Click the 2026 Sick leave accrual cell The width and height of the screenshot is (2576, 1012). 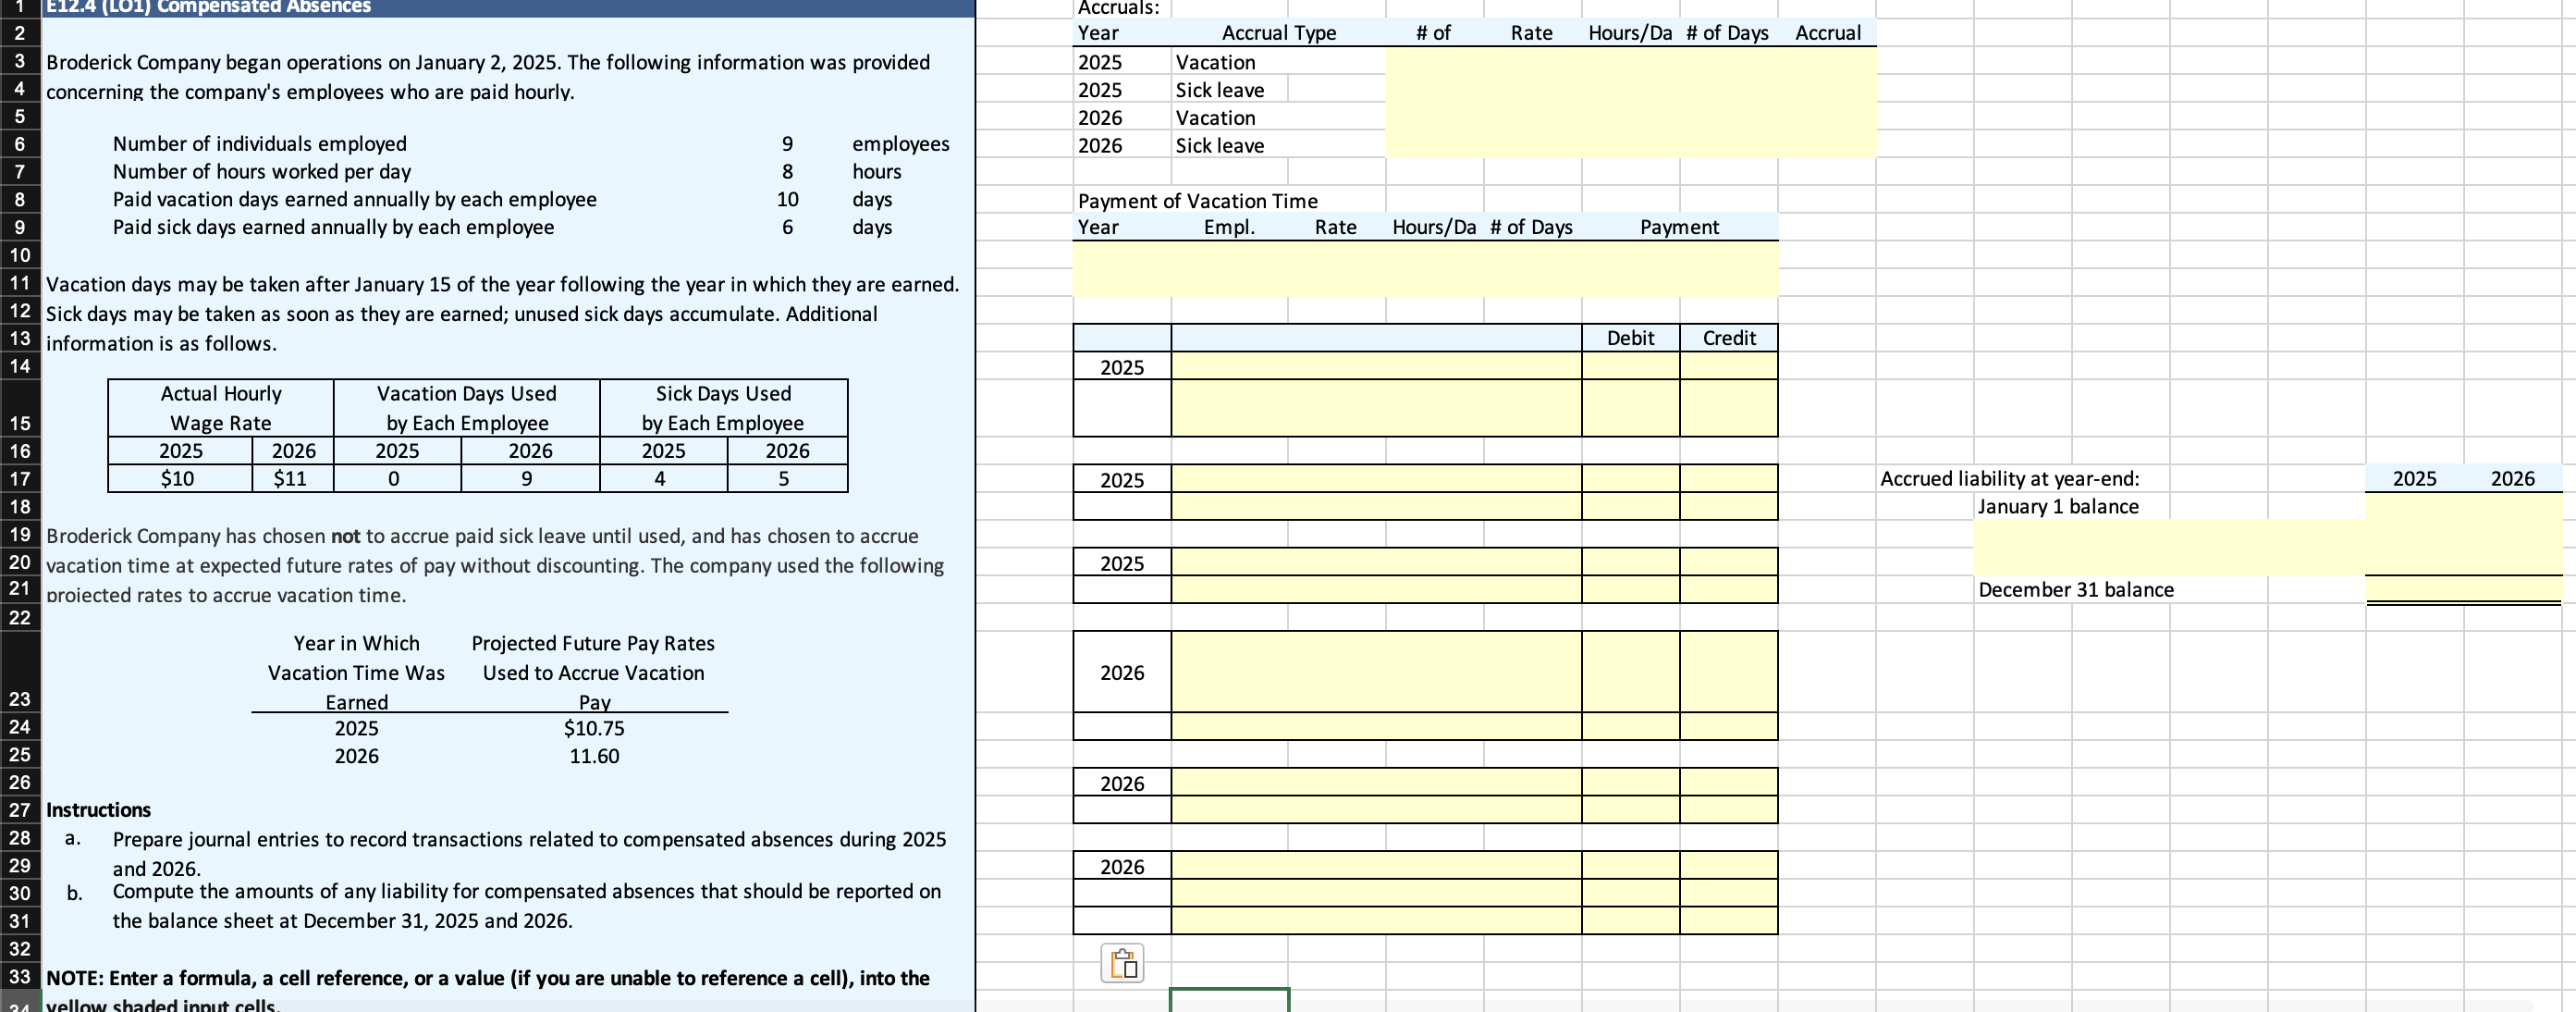[x=1827, y=145]
